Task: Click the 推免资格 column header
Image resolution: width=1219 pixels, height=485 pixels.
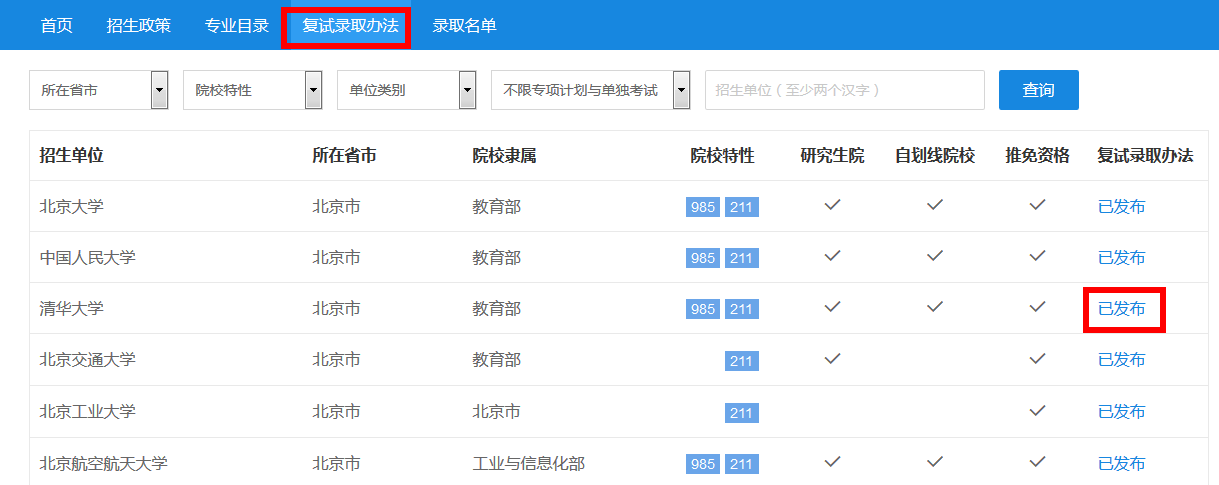Action: pos(1037,156)
